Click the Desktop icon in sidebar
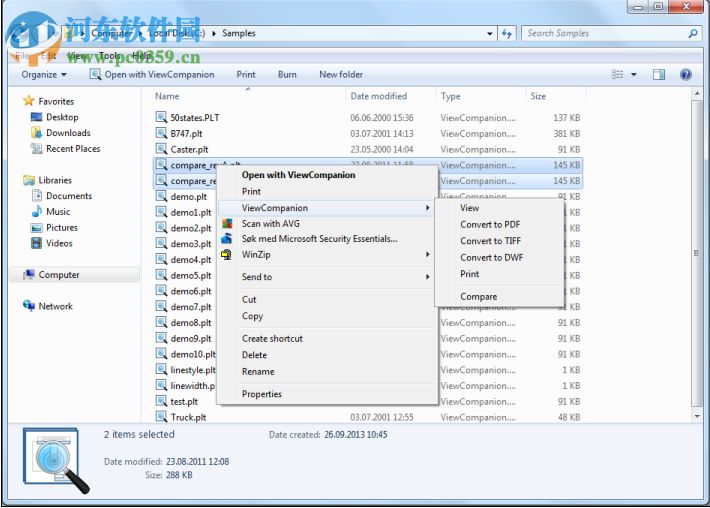The height and width of the screenshot is (508, 710). pyautogui.click(x=36, y=117)
